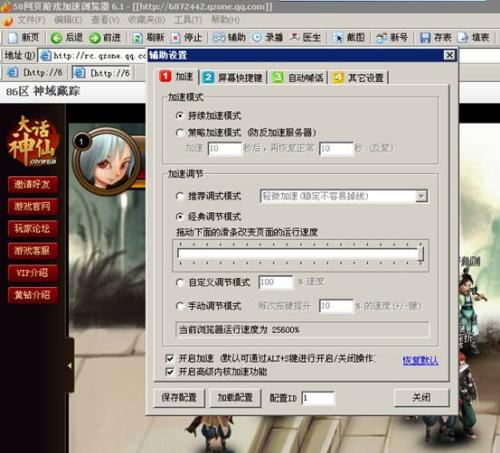Collapse the left sidebar arrow handle
Image resolution: width=500 pixels, height=453 pixels.
[69, 365]
